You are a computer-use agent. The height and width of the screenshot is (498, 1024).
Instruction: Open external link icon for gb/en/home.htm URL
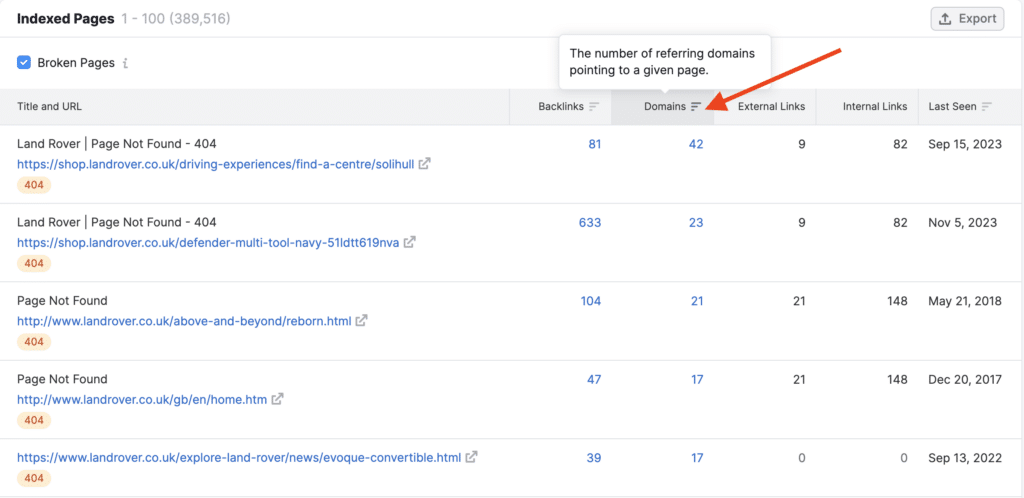click(277, 399)
